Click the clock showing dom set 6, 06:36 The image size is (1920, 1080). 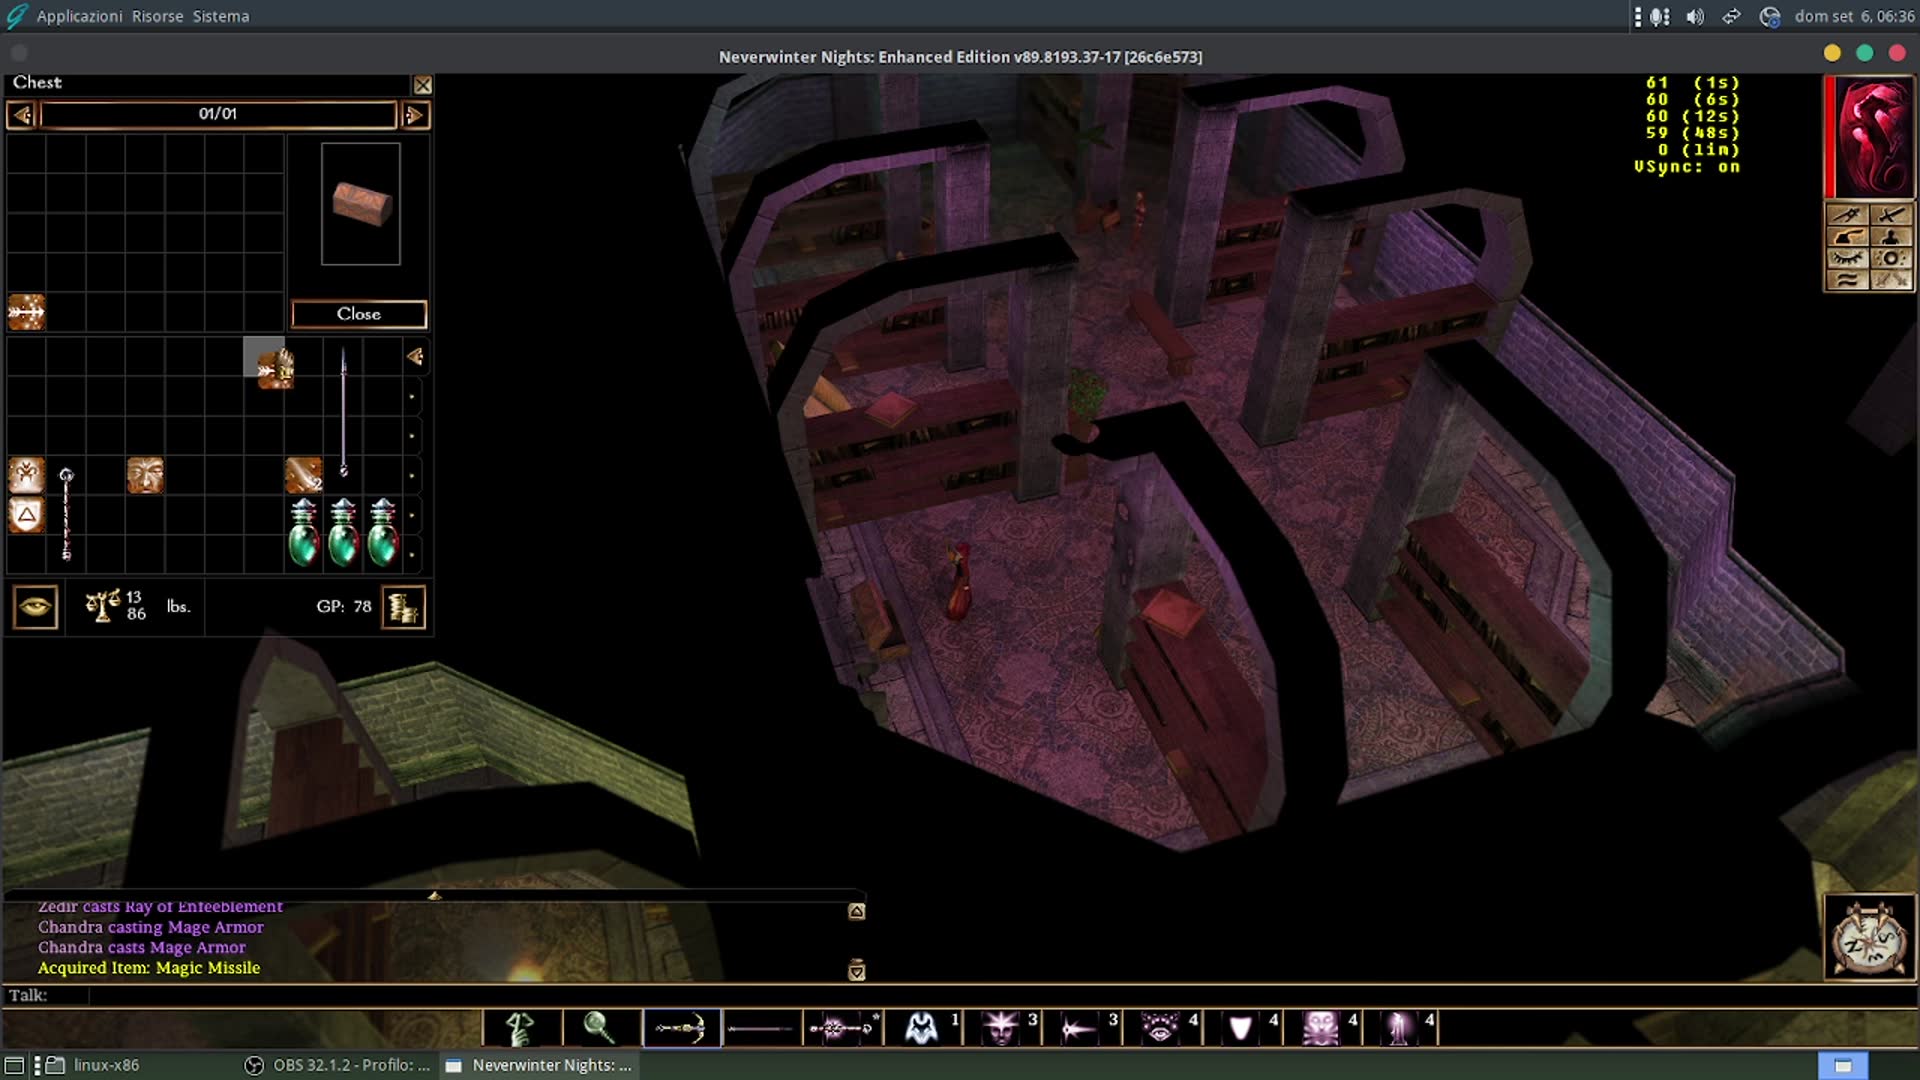coord(1854,16)
